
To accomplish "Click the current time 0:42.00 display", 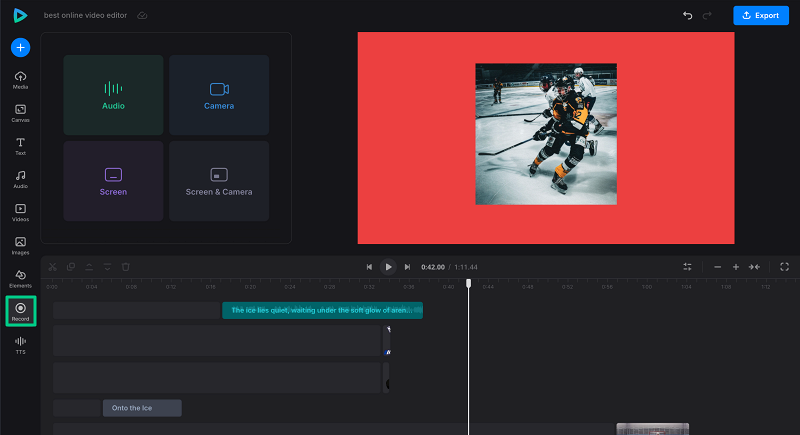I will click(433, 267).
